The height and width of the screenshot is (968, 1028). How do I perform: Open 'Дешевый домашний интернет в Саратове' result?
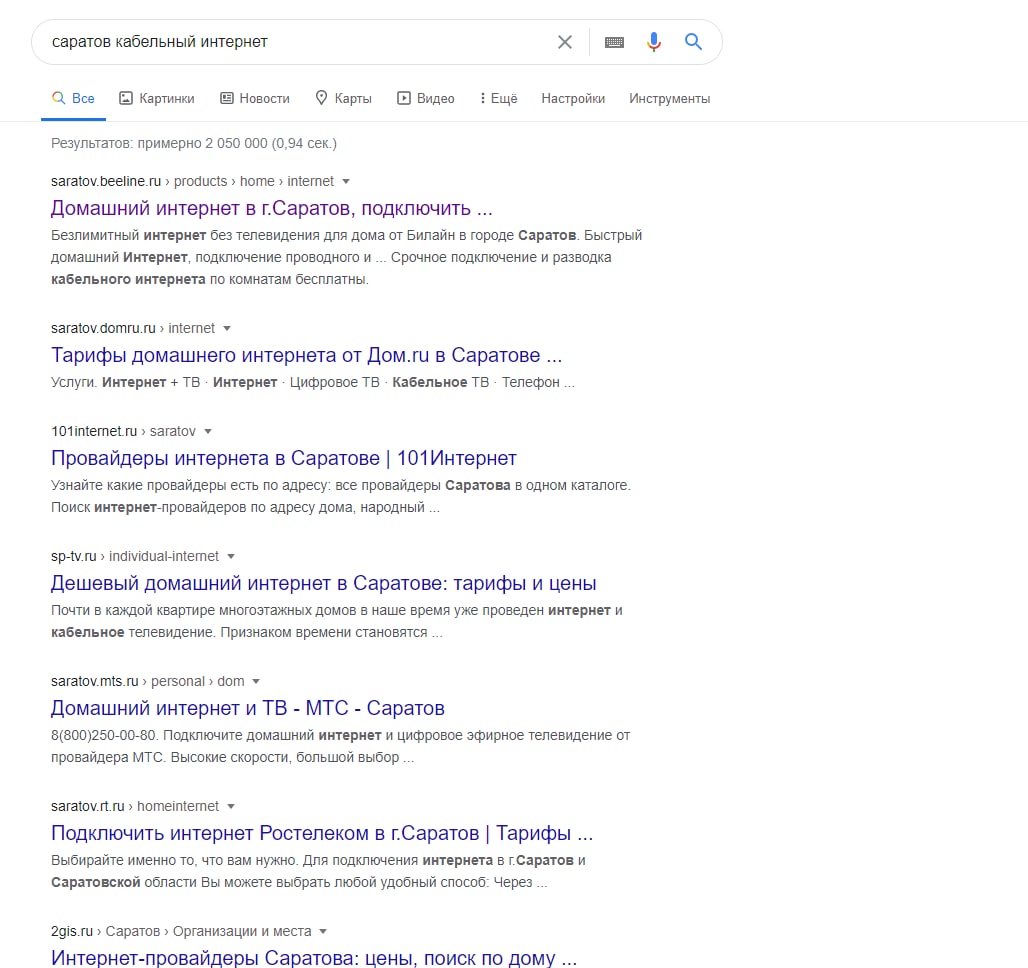pos(324,584)
